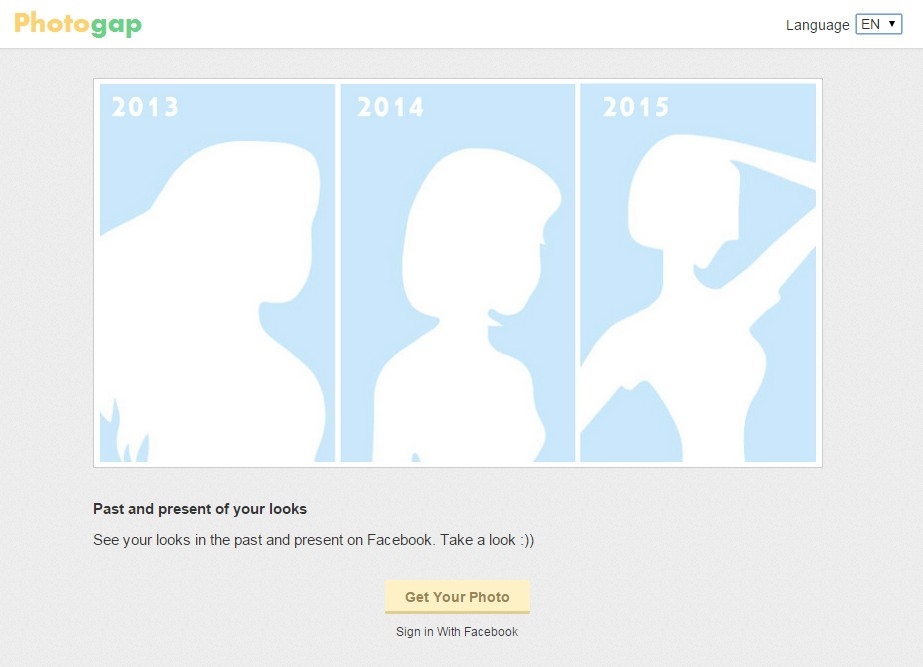The image size is (923, 667).
Task: Click the Photogap logo
Action: tap(78, 24)
